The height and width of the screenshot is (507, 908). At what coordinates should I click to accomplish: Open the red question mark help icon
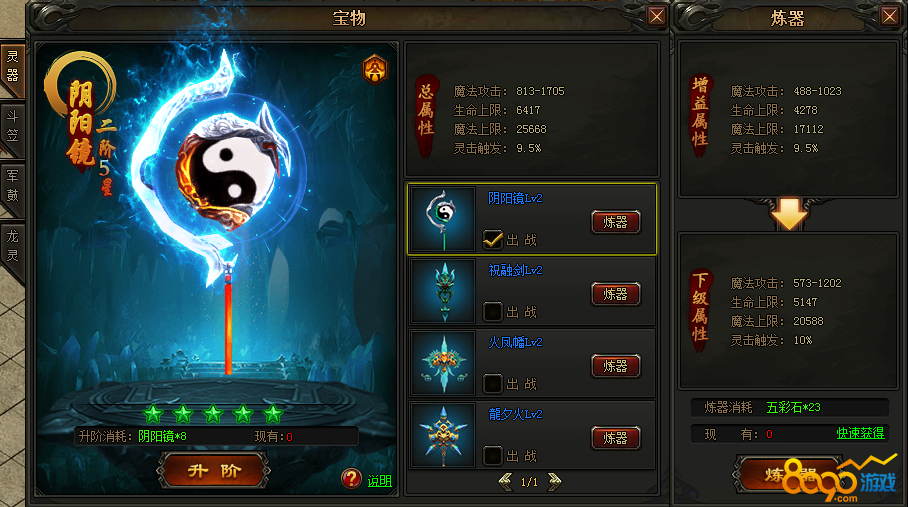(351, 479)
